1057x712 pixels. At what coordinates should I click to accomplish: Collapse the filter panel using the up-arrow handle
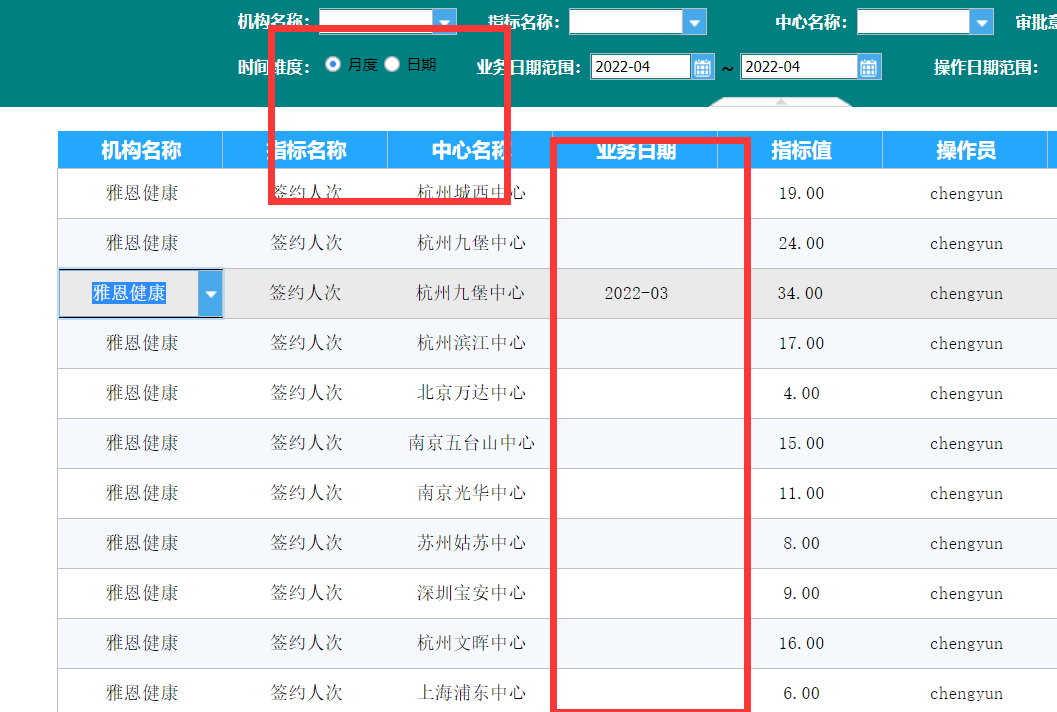click(781, 102)
